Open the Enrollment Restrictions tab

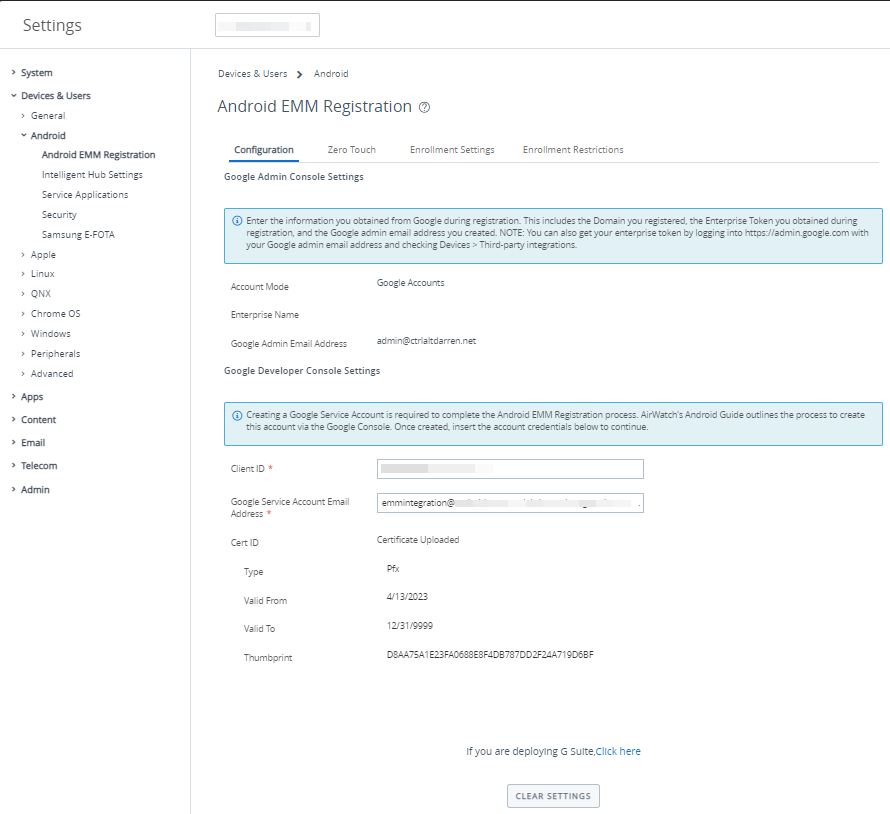point(572,149)
